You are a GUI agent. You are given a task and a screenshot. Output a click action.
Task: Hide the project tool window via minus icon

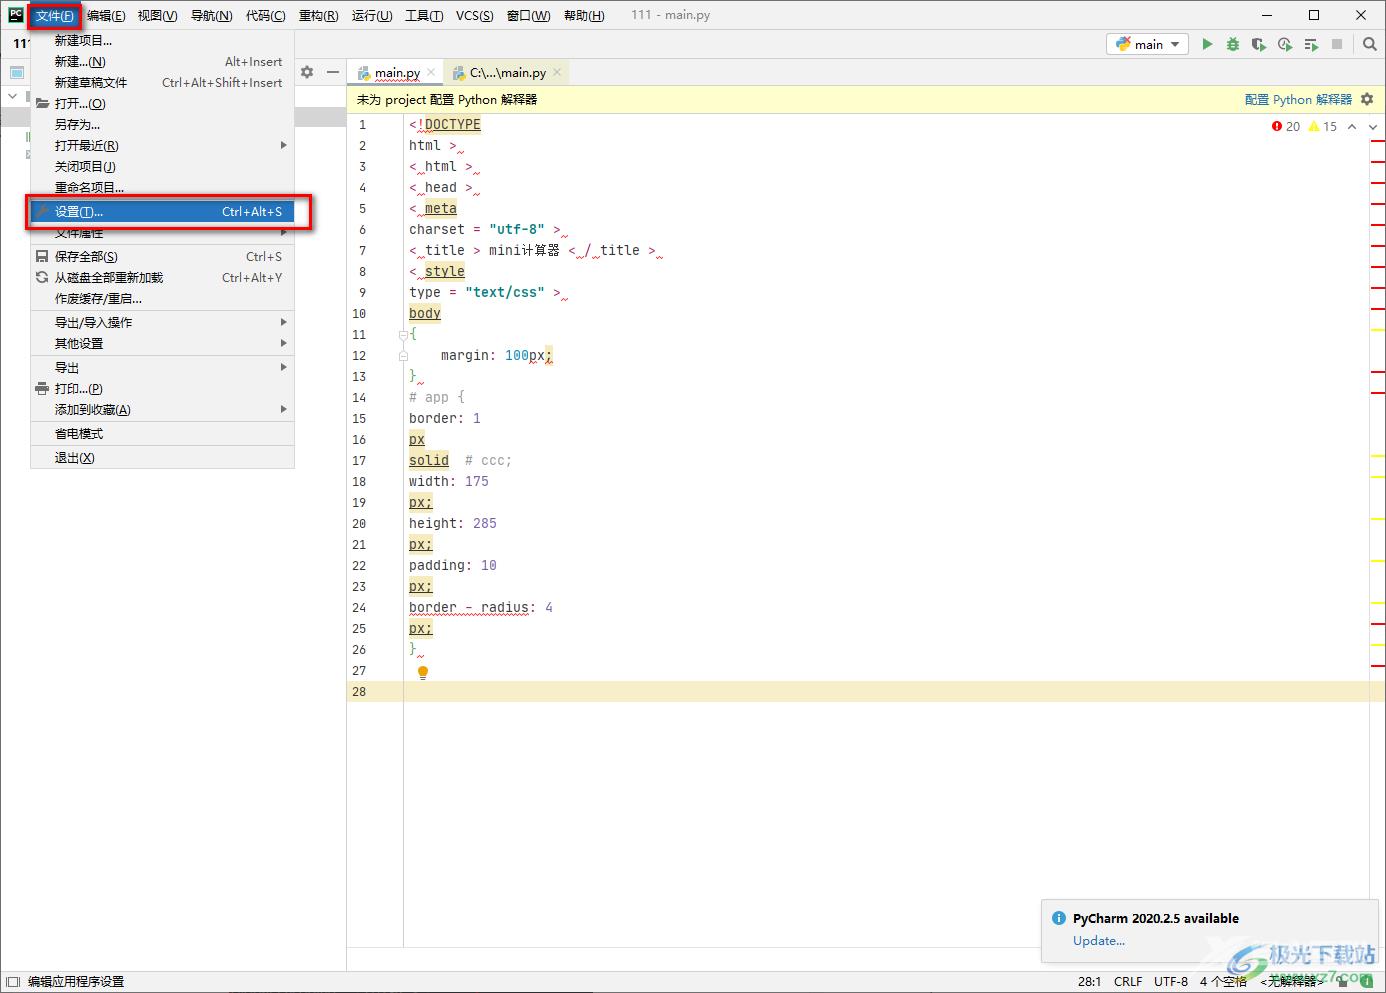(x=333, y=72)
